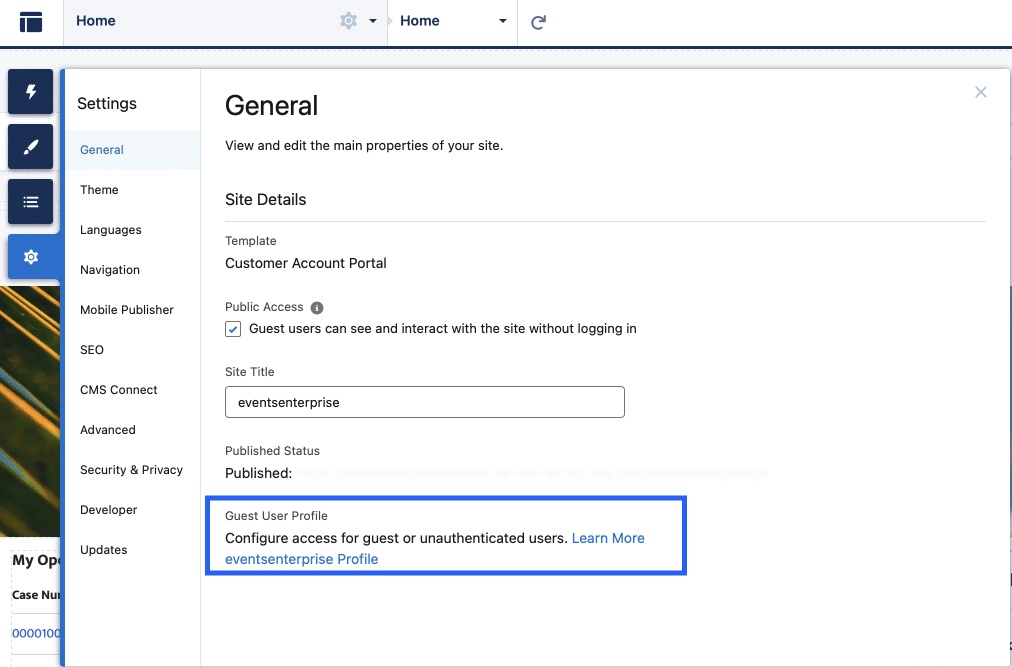Viewport: 1012px width, 667px height.
Task: Open Security & Privacy settings
Action: pyautogui.click(x=131, y=470)
